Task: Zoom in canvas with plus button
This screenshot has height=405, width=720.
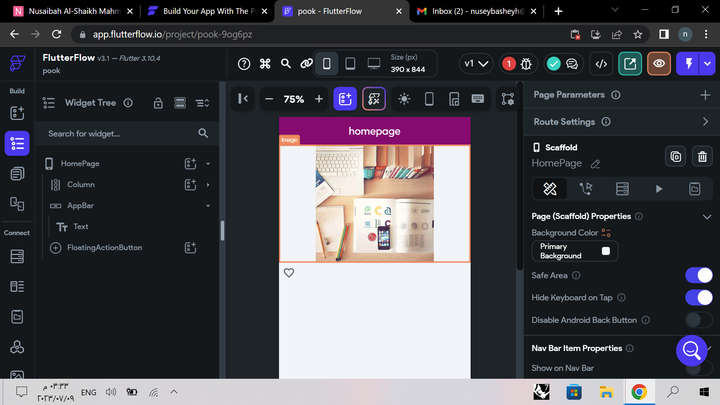Action: click(319, 99)
